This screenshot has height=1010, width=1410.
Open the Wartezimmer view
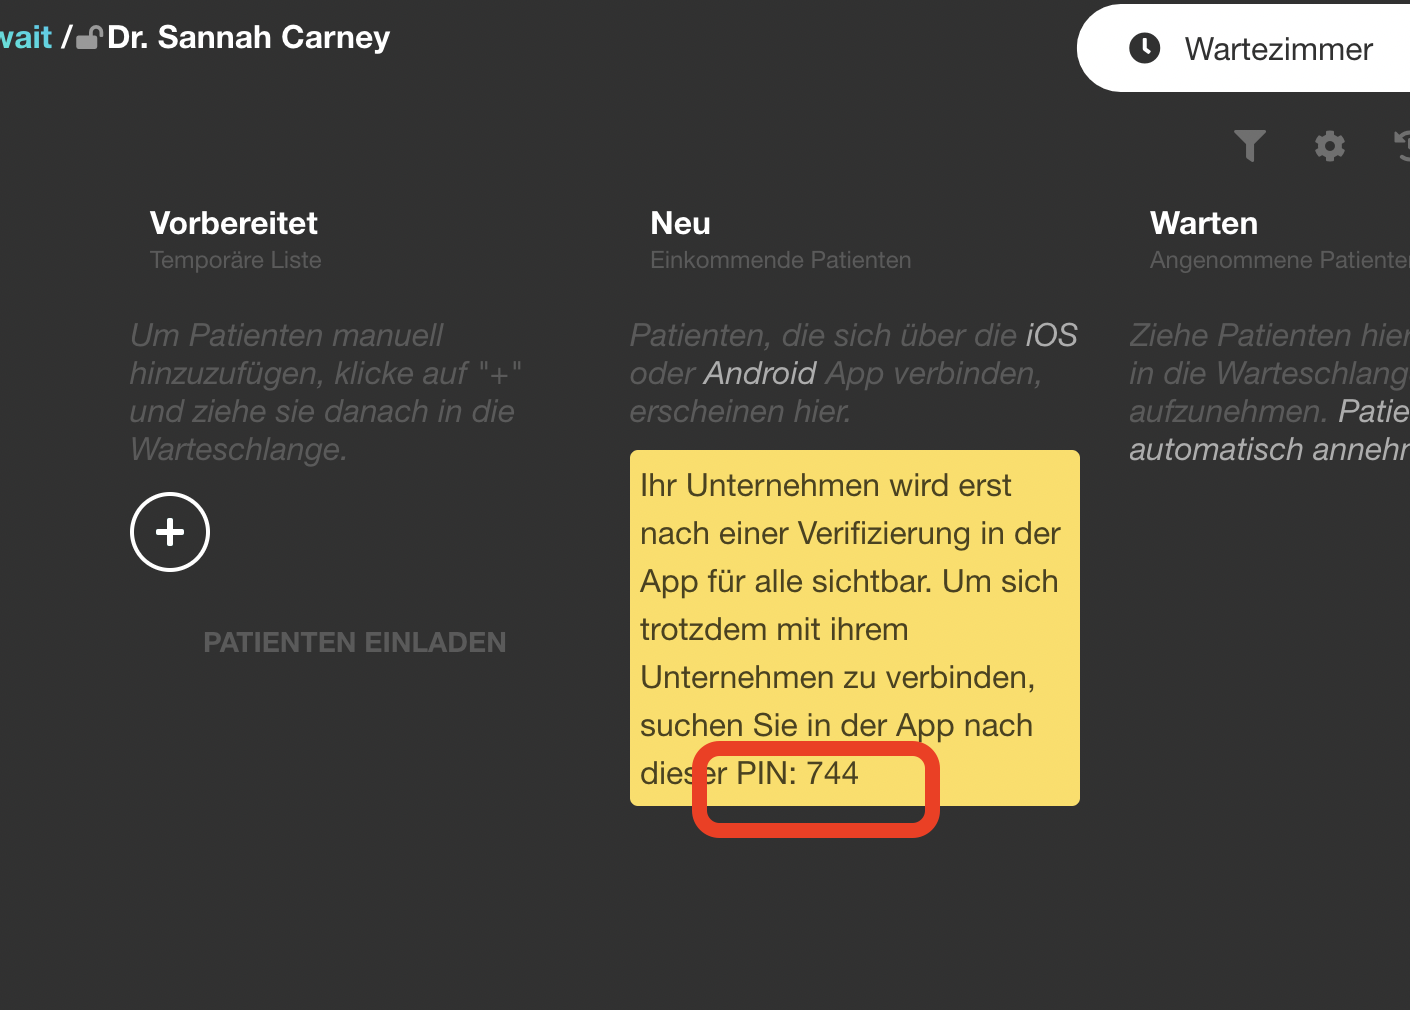(1277, 49)
